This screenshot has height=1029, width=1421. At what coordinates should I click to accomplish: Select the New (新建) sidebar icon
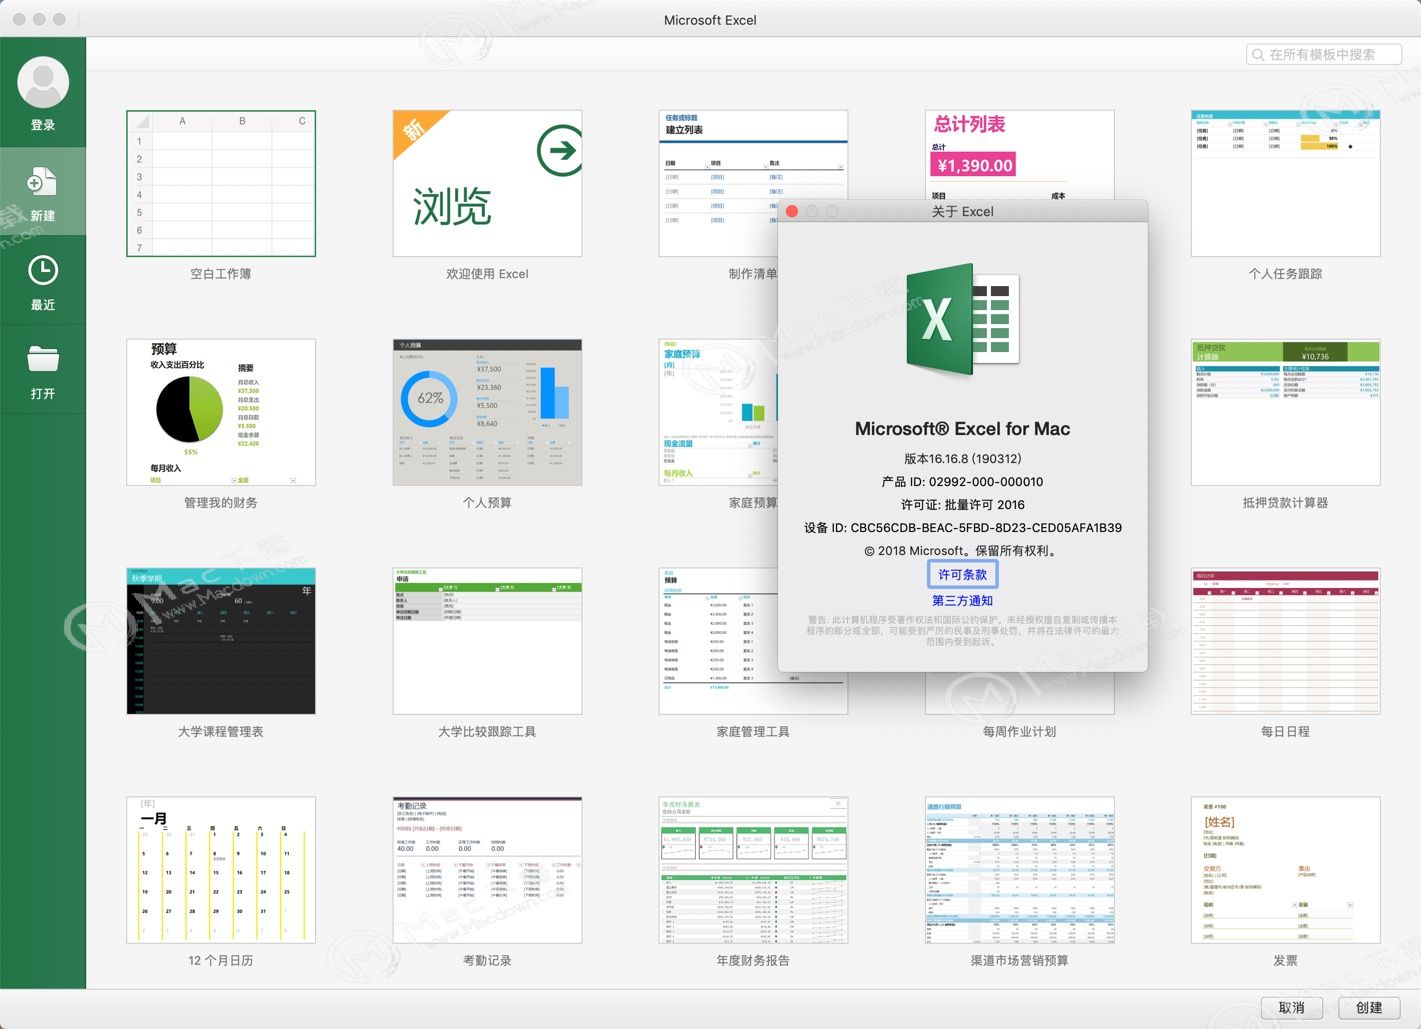pyautogui.click(x=42, y=182)
